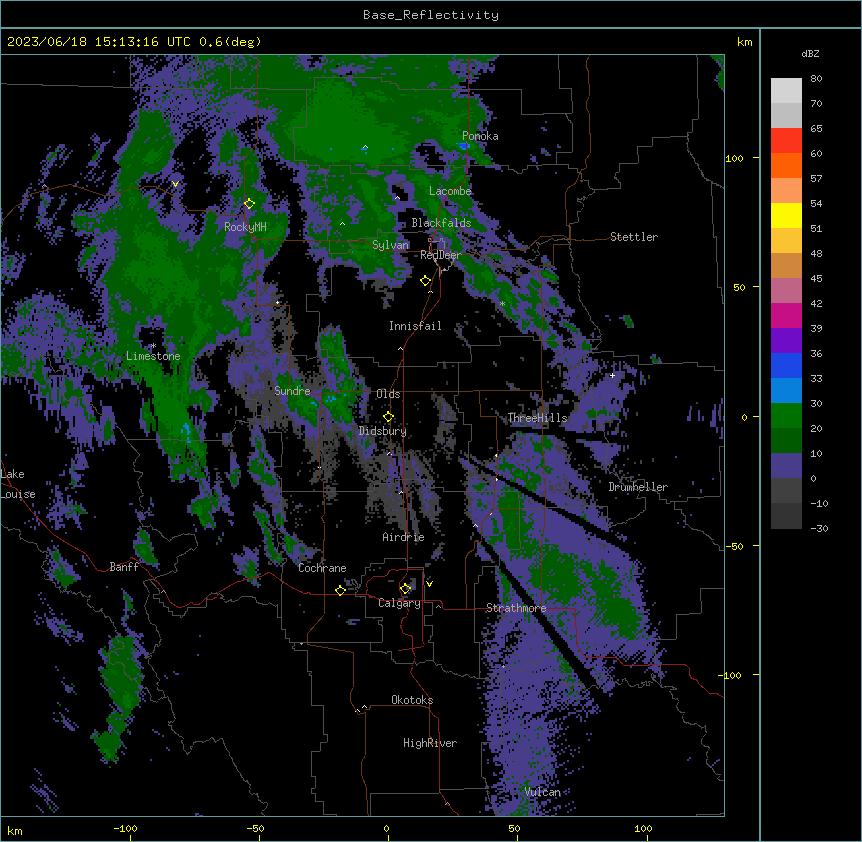862x842 pixels.
Task: Click the Stettler city label
Action: [634, 237]
